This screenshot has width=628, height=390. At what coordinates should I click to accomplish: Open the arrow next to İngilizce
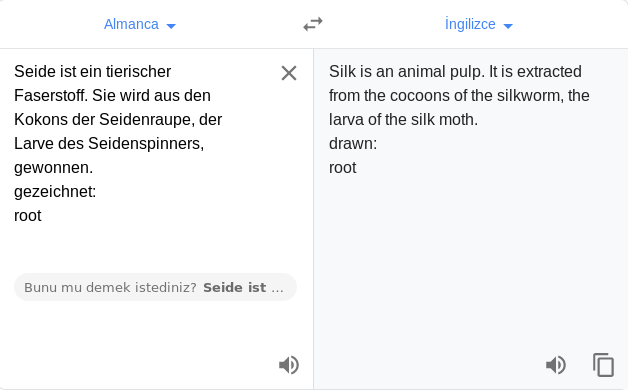508,26
